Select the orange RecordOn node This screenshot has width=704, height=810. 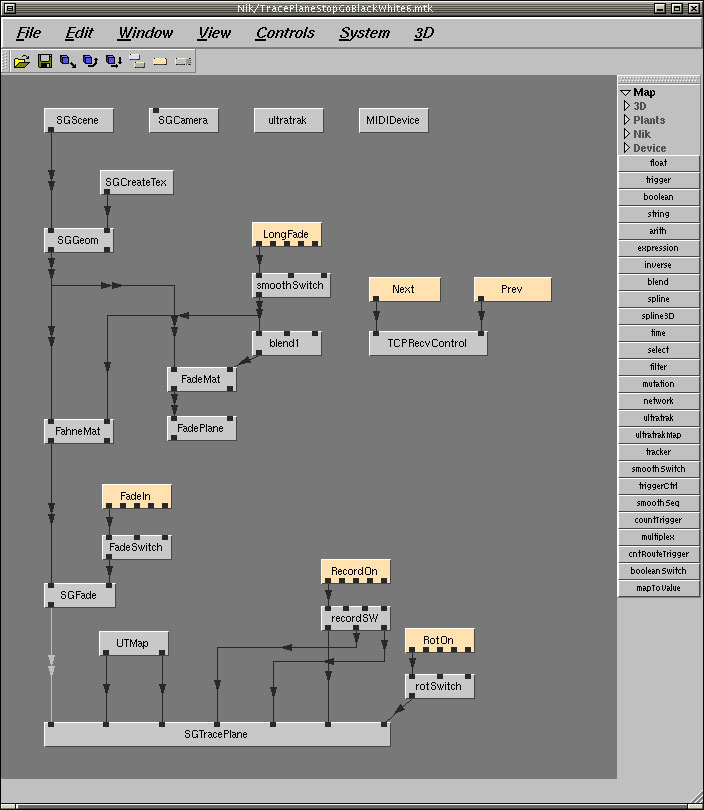point(355,572)
